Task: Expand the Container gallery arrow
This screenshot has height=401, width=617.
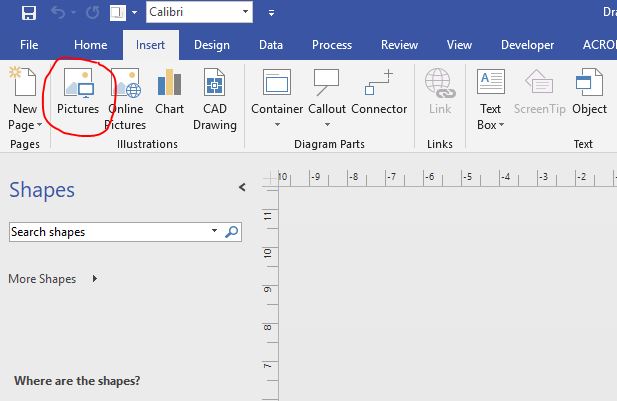Action: pos(277,124)
